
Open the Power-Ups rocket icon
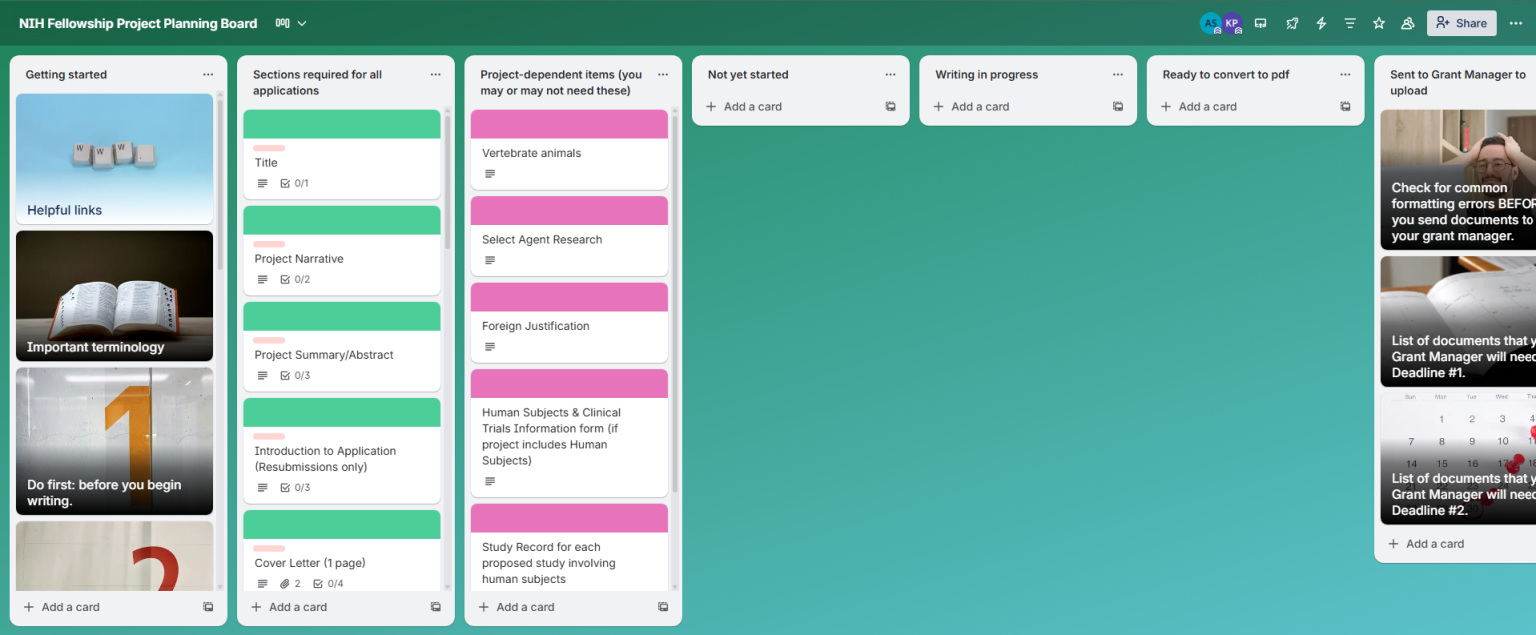(1292, 23)
